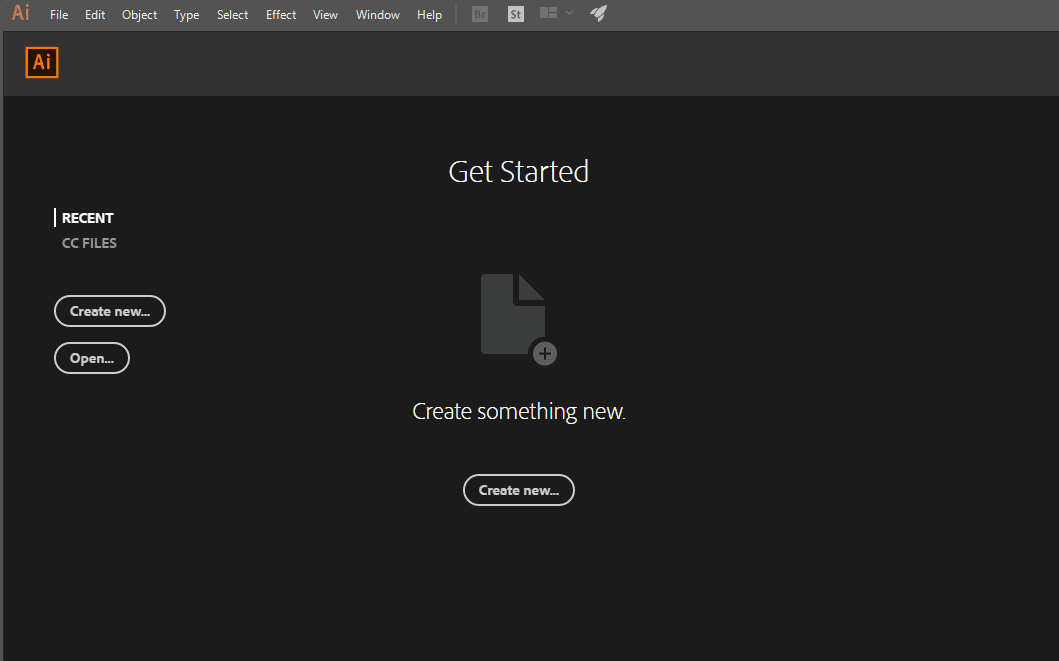Click the orange Illustrator logo on the start screen
Viewport: 1059px width, 661px height.
pos(42,62)
